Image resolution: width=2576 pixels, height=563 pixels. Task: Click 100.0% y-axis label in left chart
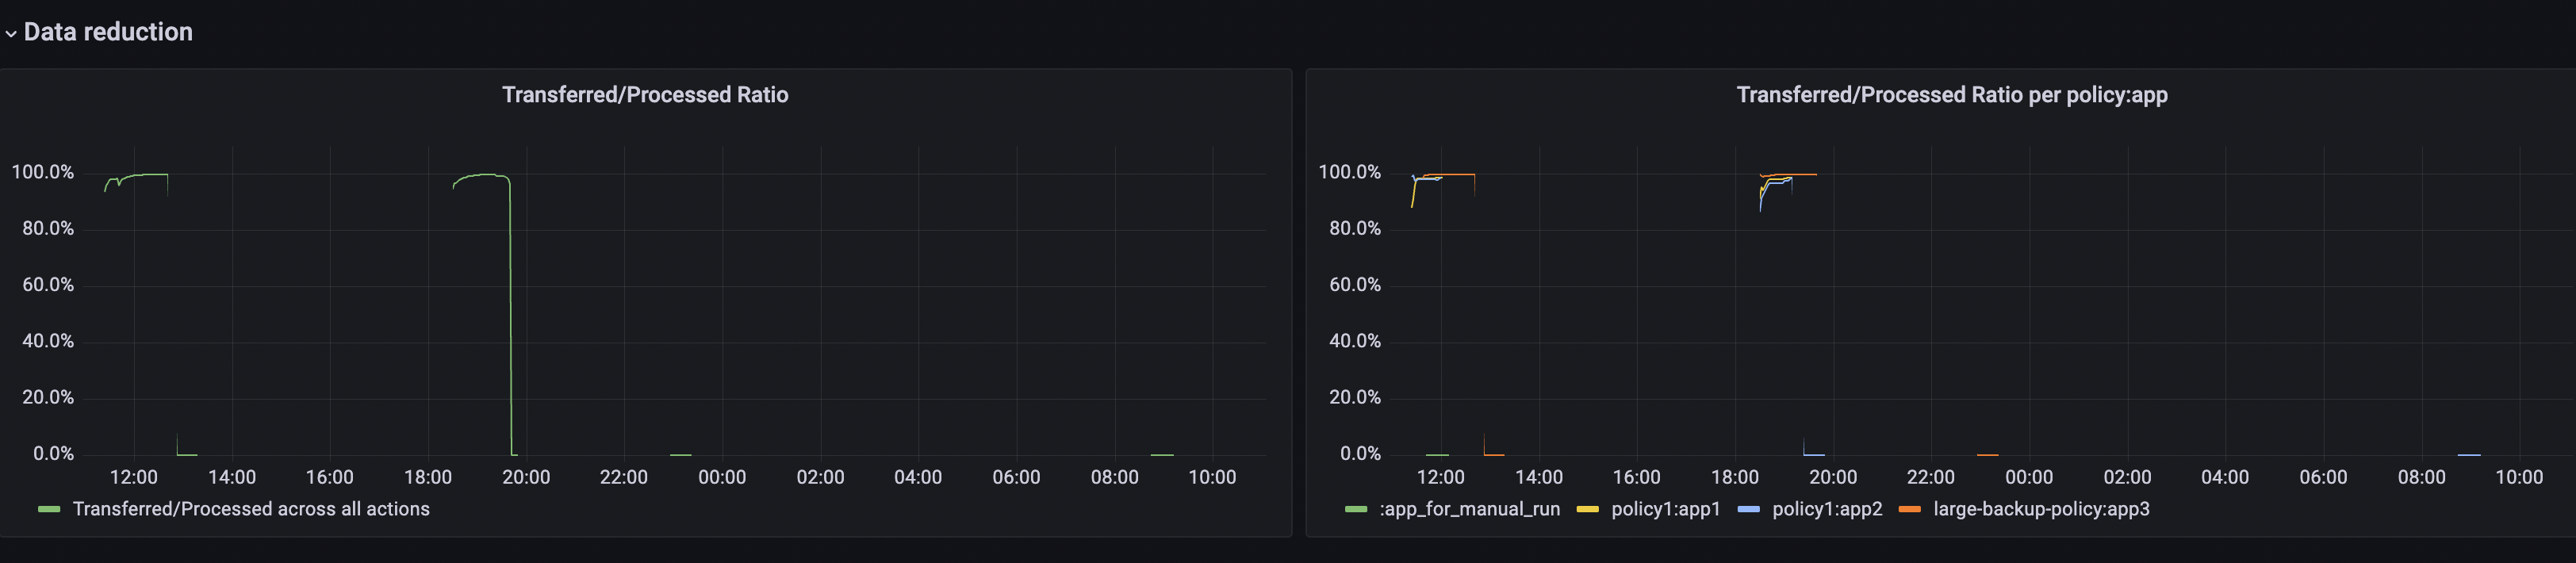click(x=43, y=172)
